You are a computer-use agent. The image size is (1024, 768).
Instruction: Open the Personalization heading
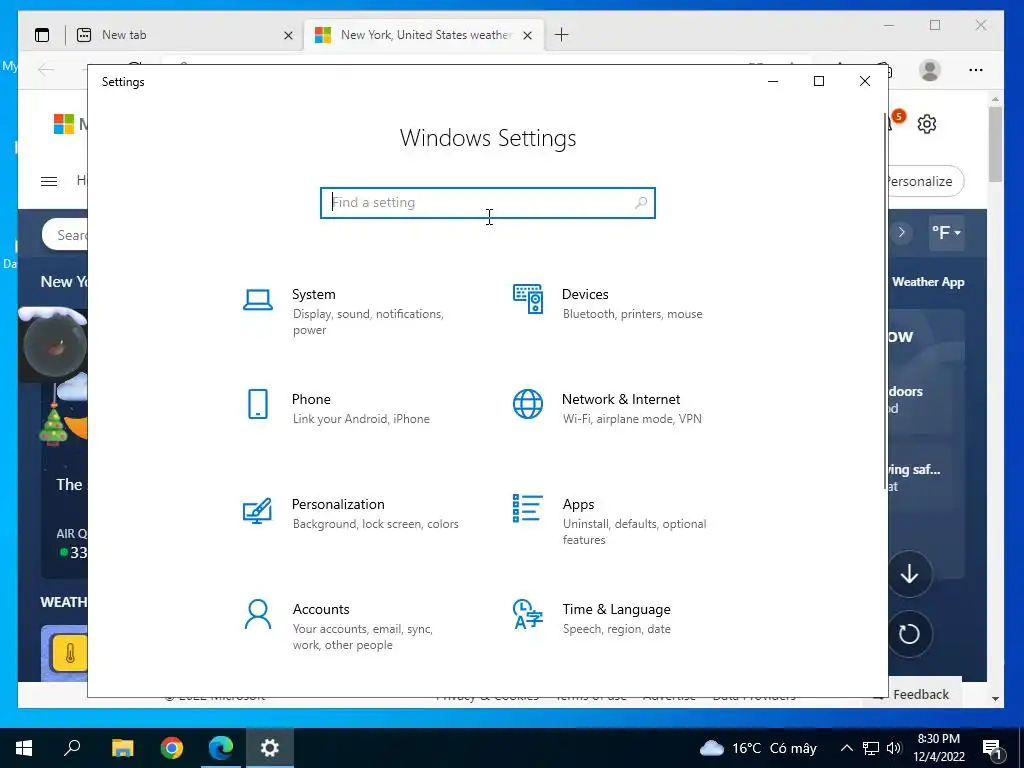coord(338,504)
